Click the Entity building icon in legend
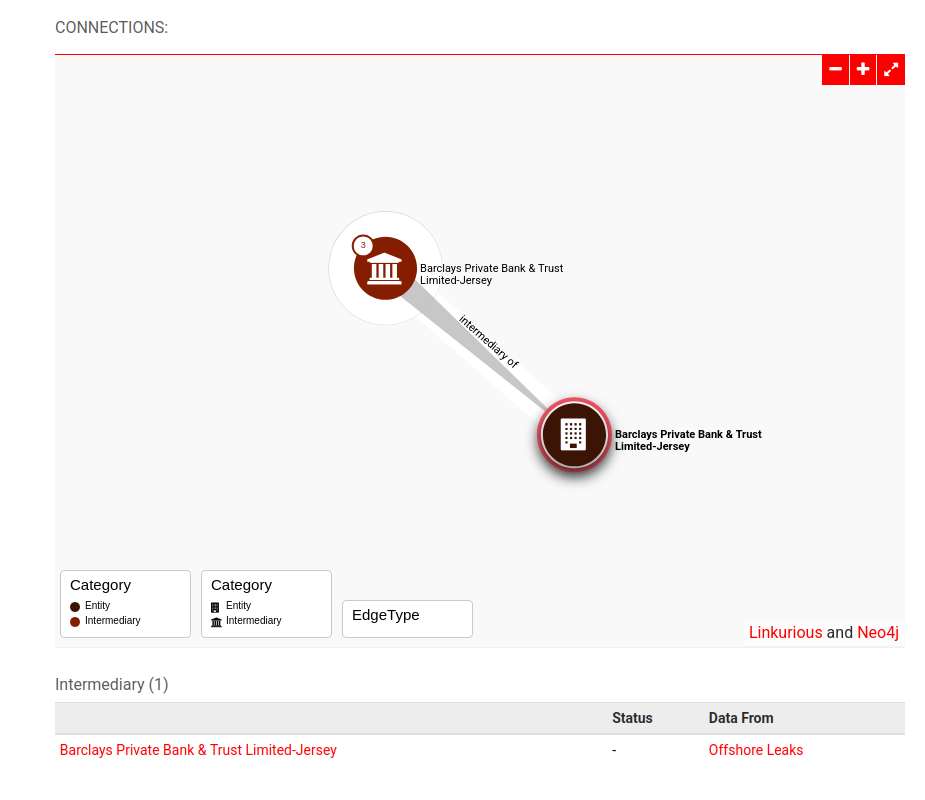This screenshot has height=800, width=925. coord(215,607)
